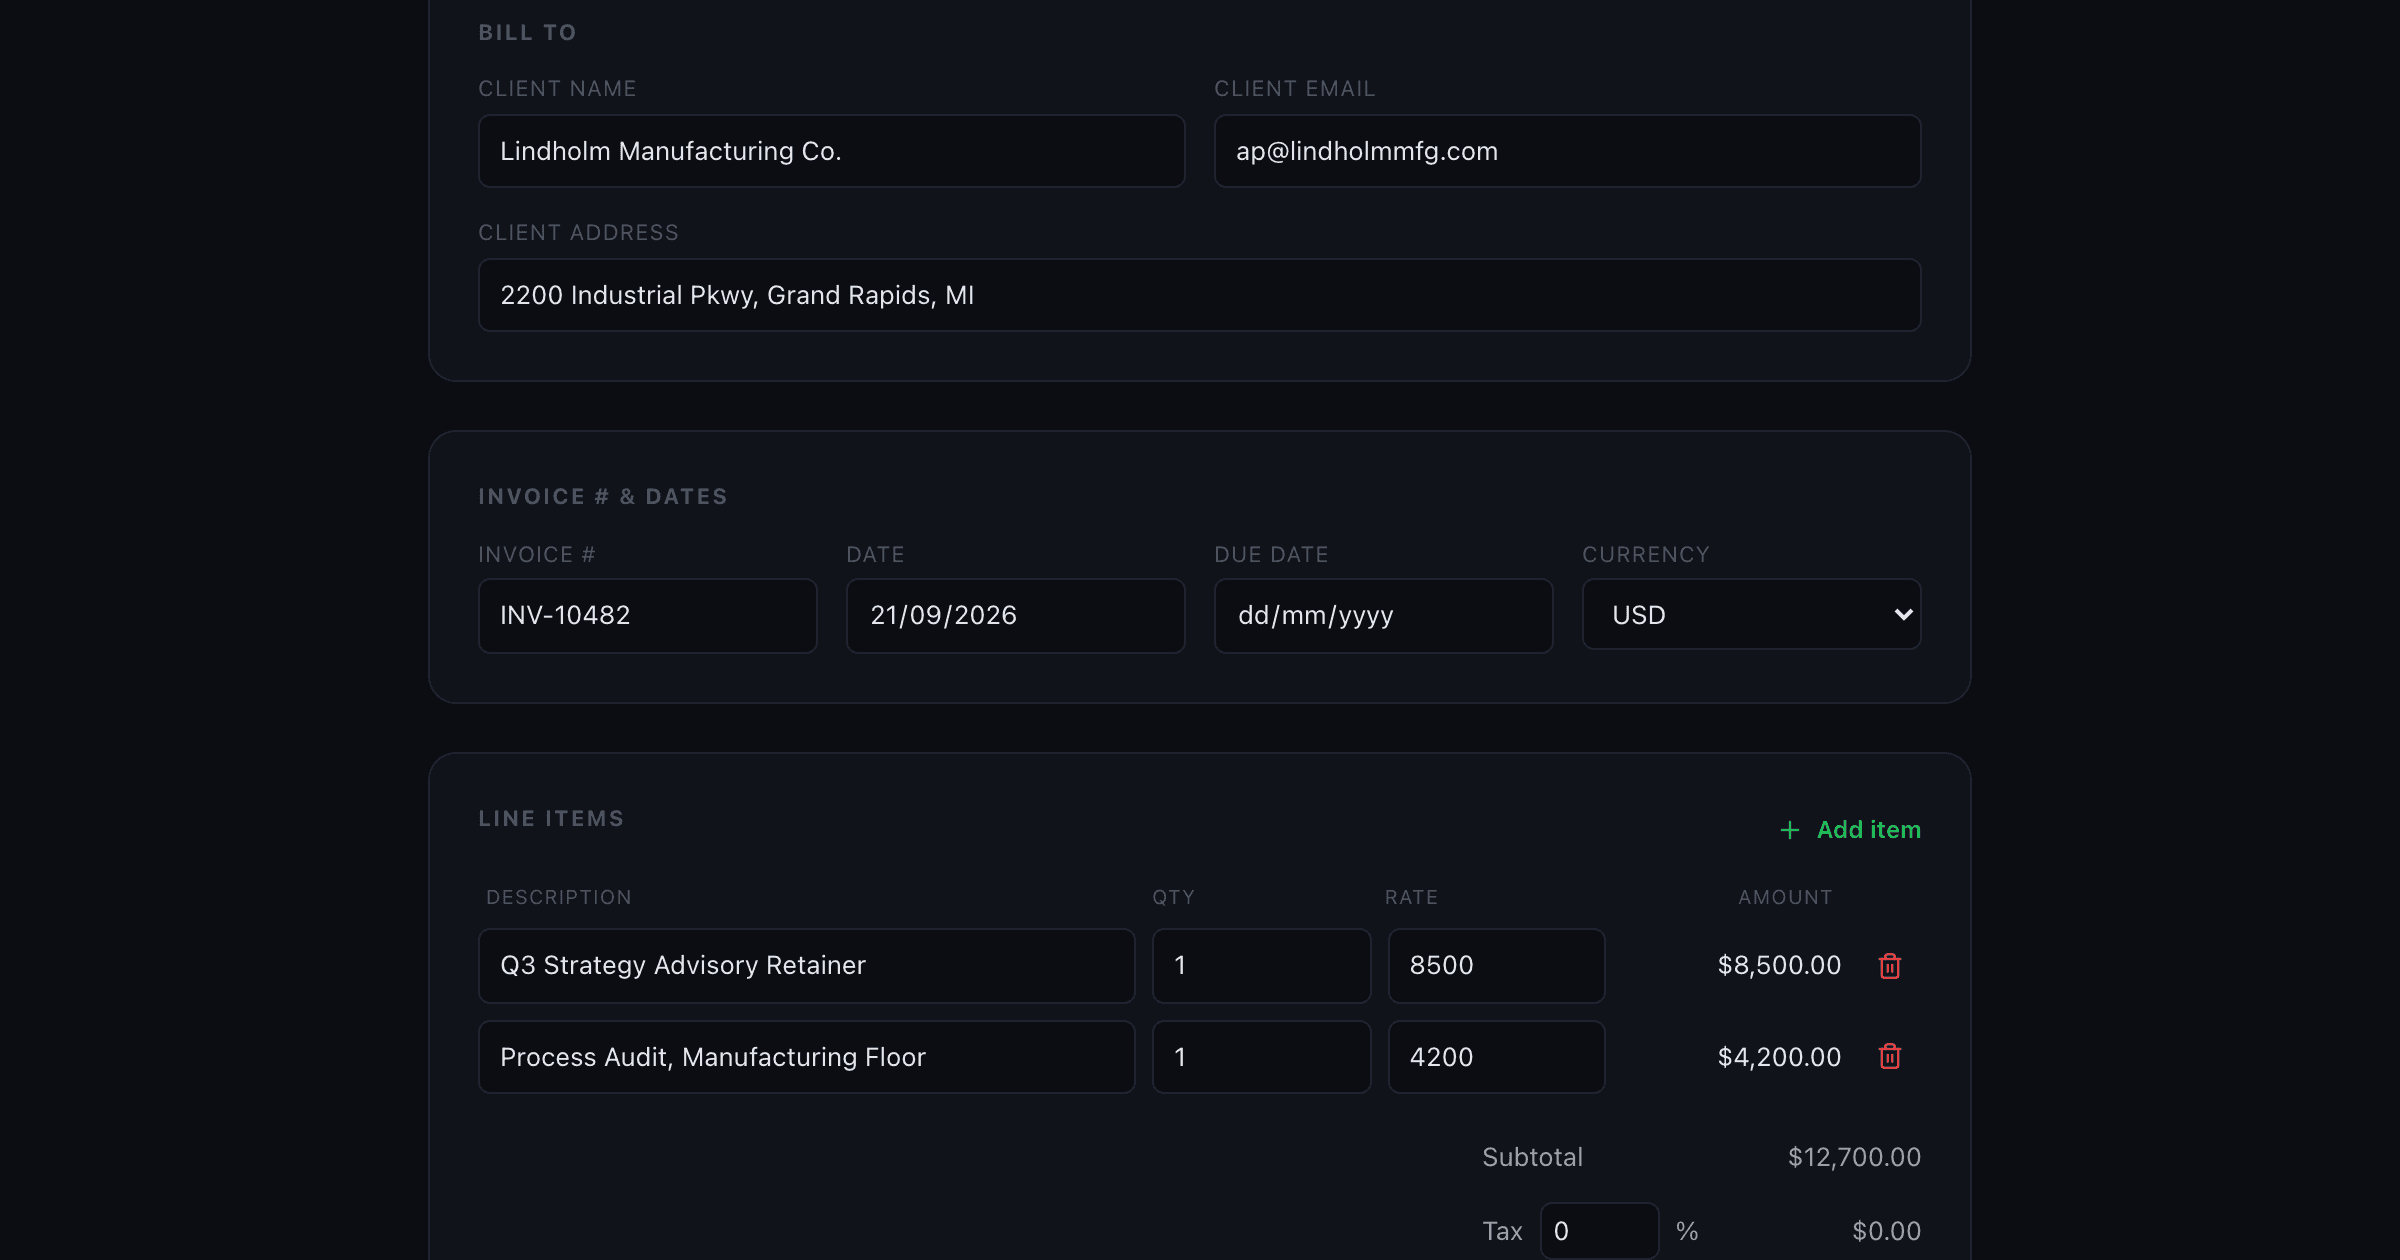Edit description Process Audit, Manufacturing Floor
This screenshot has width=2400, height=1260.
coord(806,1057)
